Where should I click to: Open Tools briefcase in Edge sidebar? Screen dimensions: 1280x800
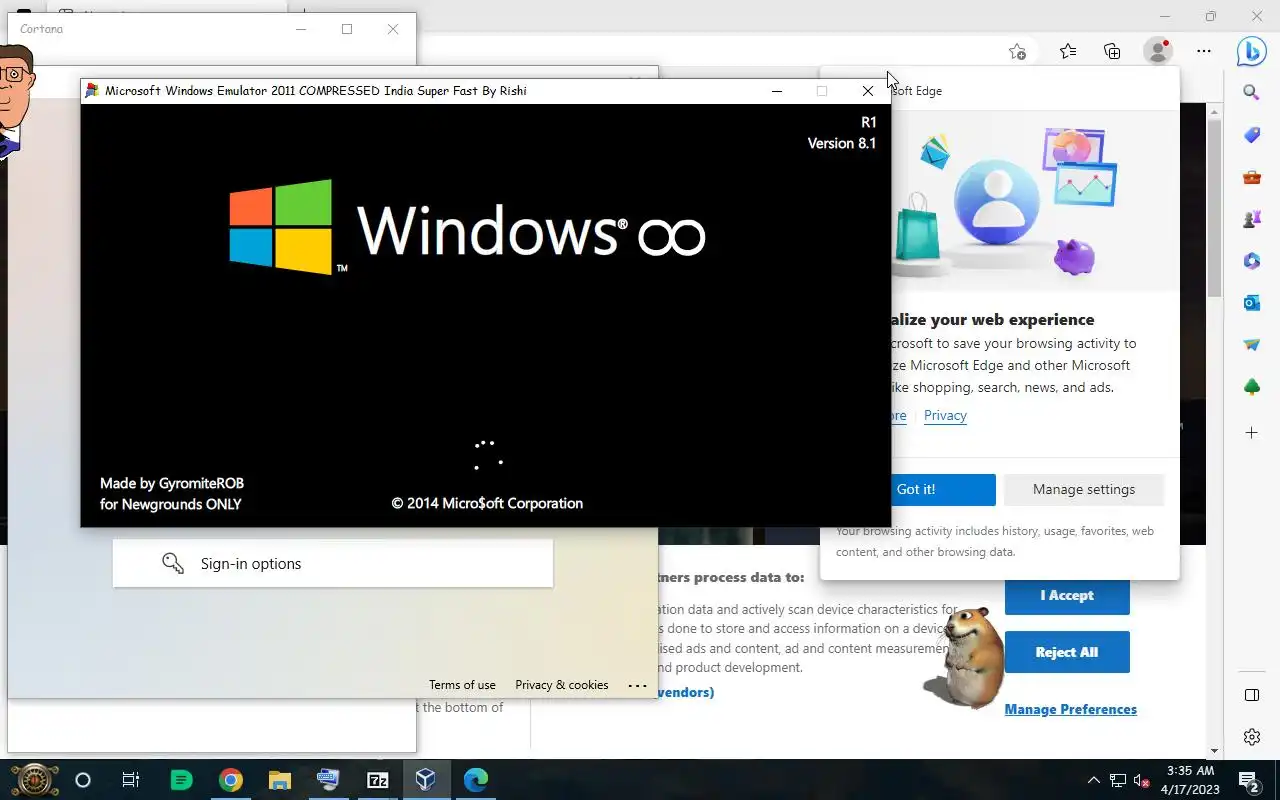(1251, 177)
